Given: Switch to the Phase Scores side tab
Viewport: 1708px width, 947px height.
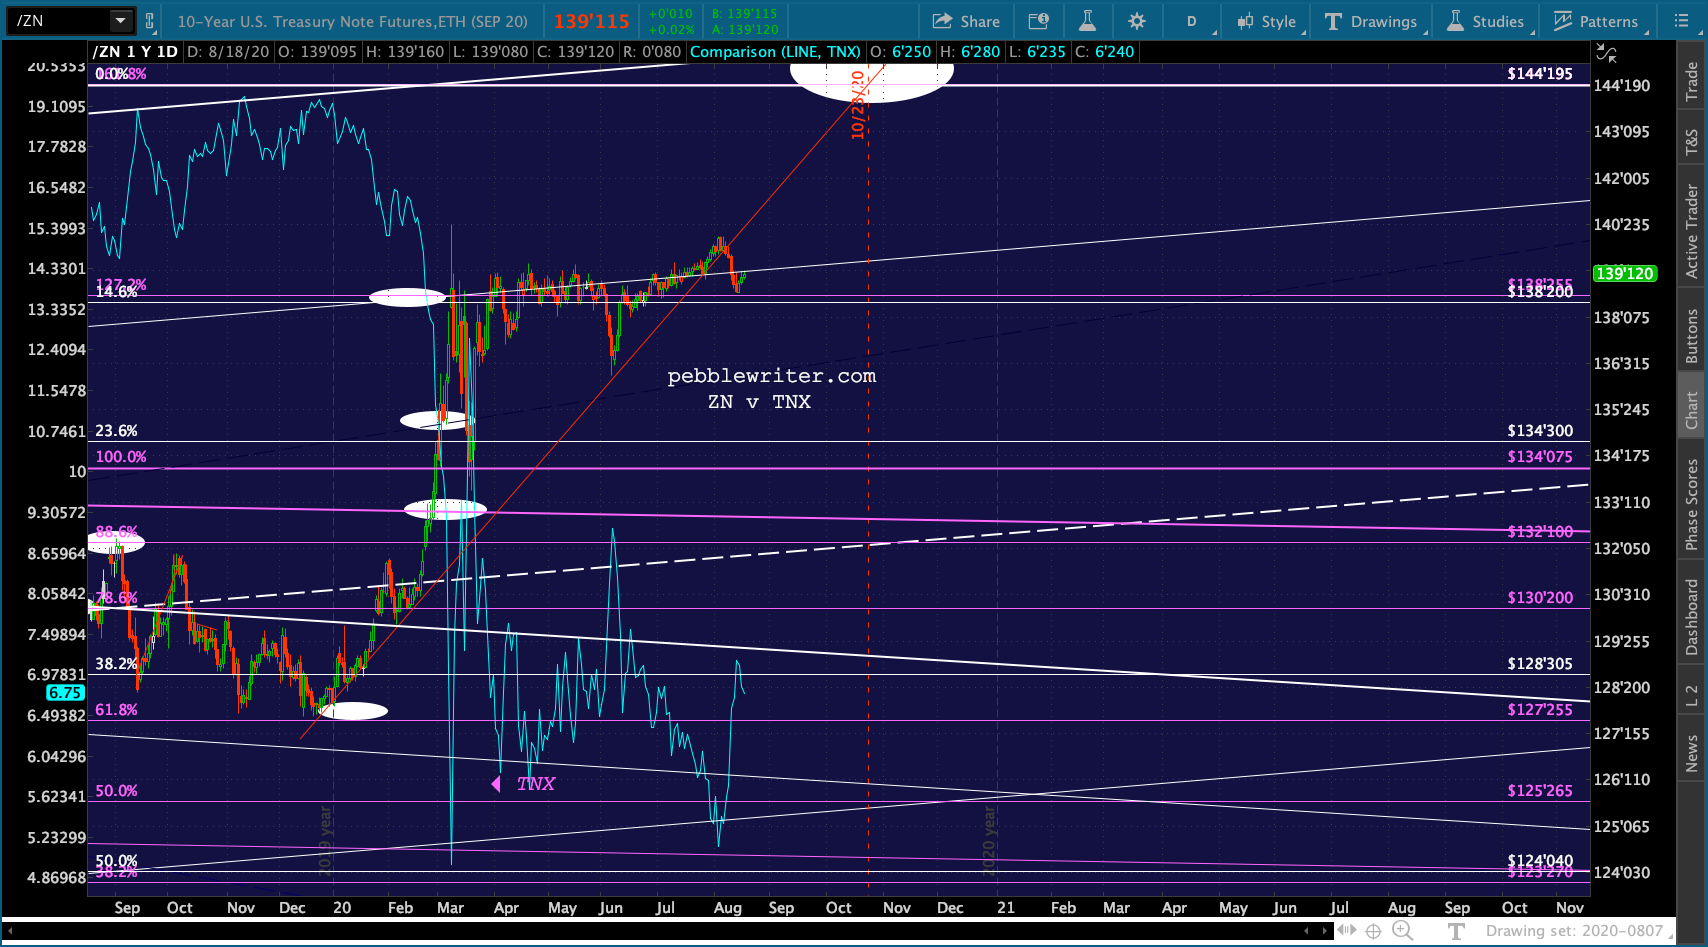Looking at the screenshot, I should click(x=1692, y=504).
